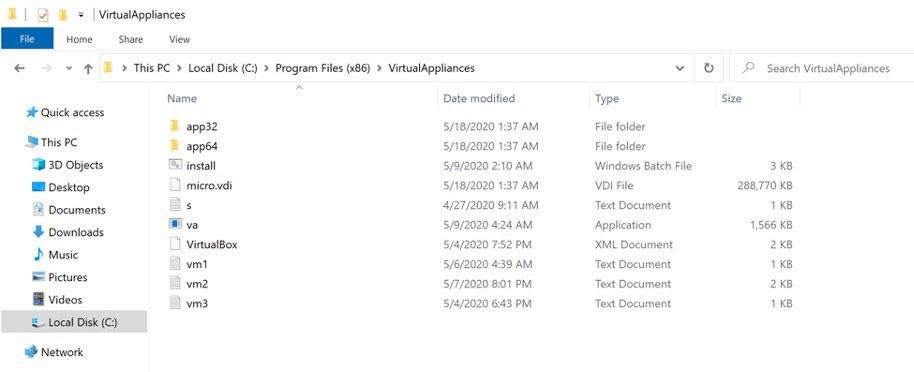Go up one folder level arrow
The image size is (914, 372).
click(88, 68)
